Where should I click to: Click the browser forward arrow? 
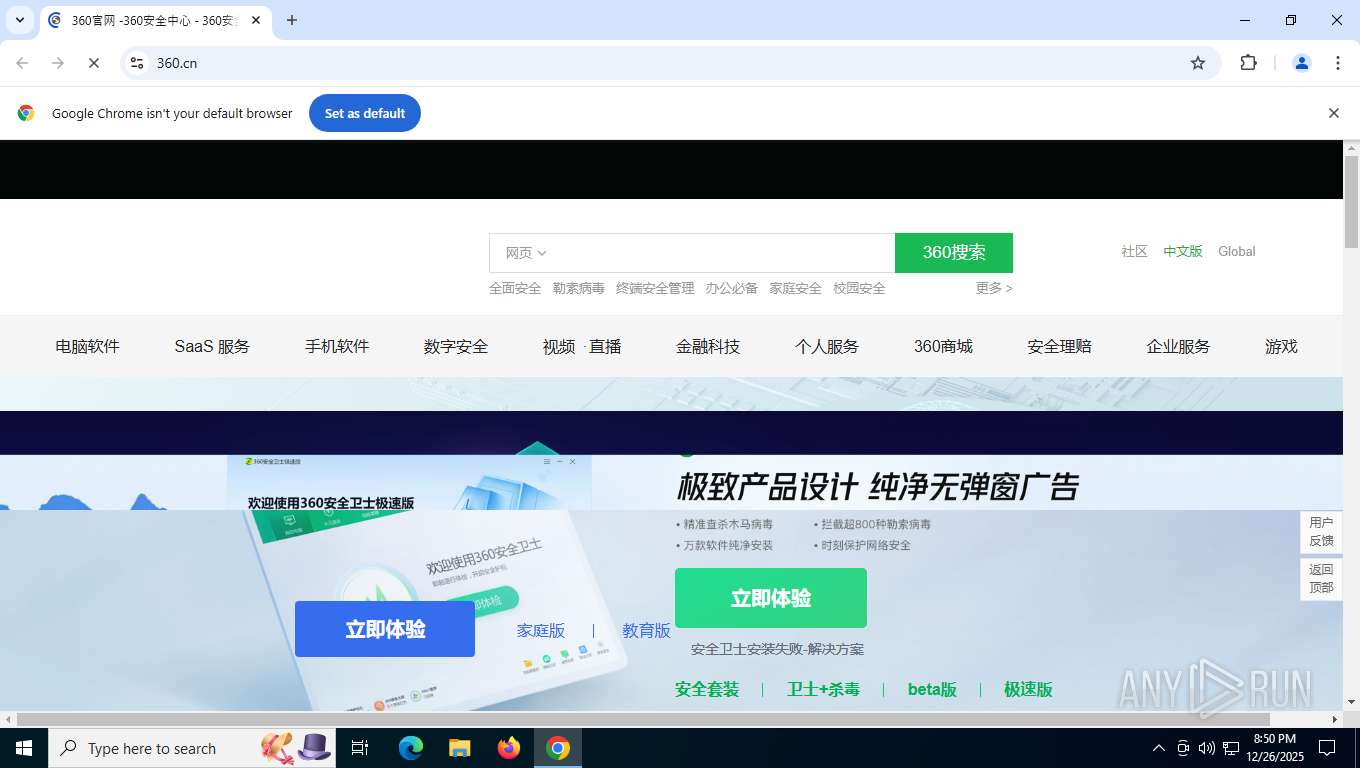point(58,63)
